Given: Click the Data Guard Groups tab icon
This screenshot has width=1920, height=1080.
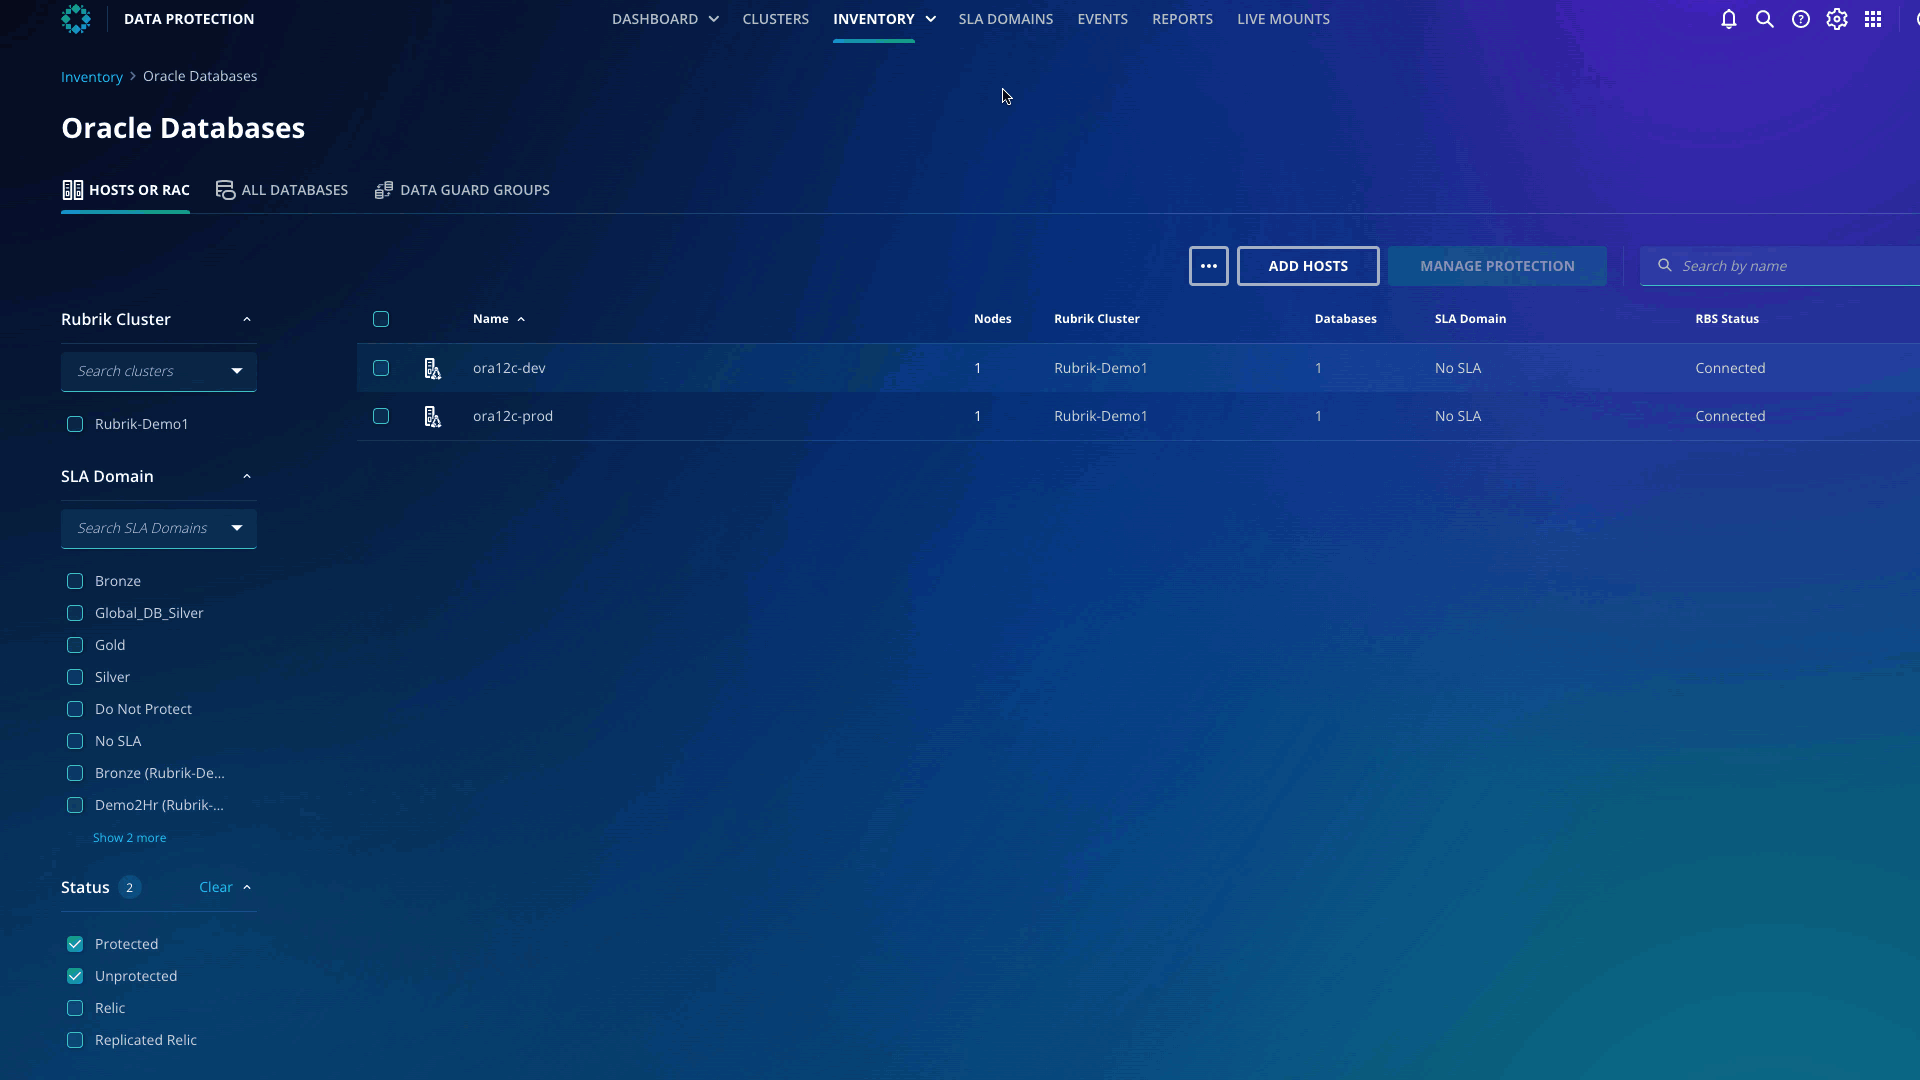Looking at the screenshot, I should click(x=384, y=190).
